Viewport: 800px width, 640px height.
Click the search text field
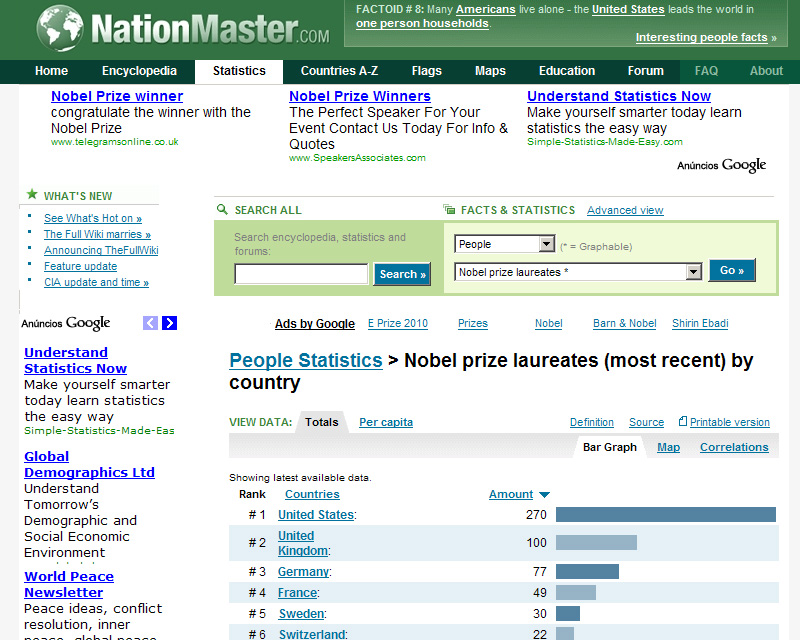(x=301, y=274)
